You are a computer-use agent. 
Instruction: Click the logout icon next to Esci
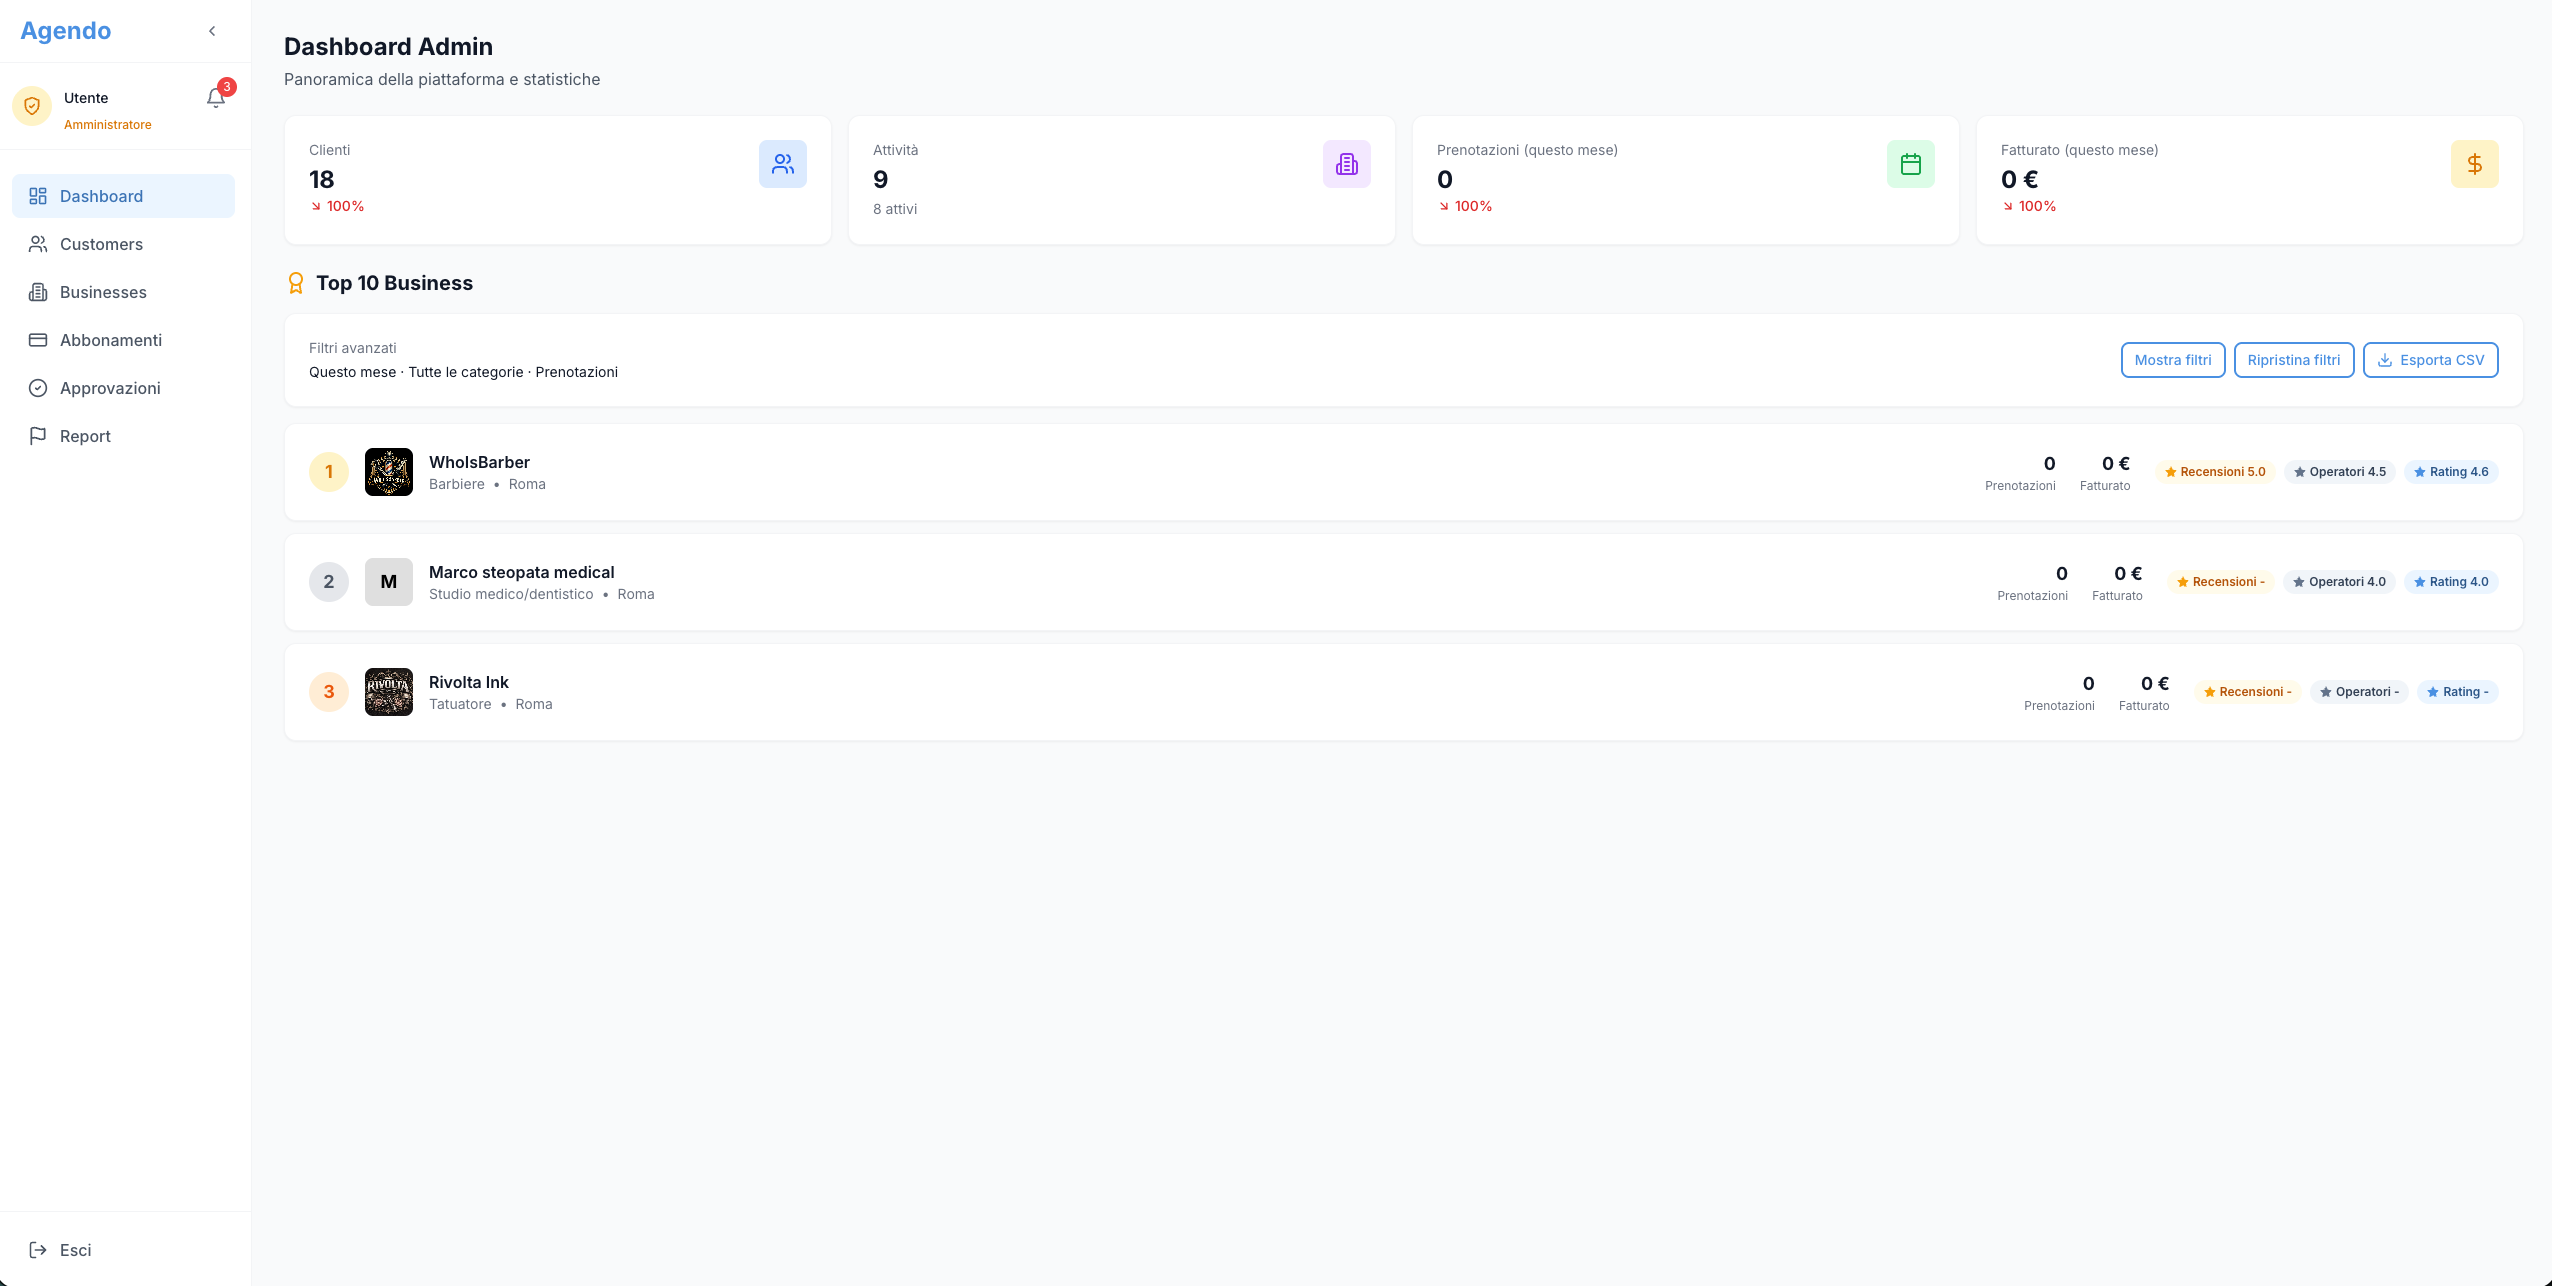pos(39,1249)
